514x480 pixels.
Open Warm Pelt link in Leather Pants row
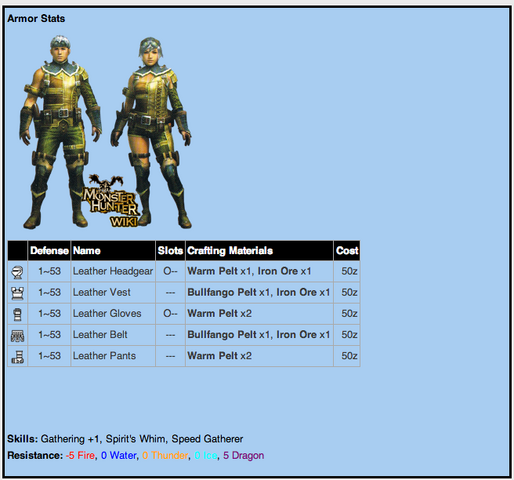(x=212, y=356)
